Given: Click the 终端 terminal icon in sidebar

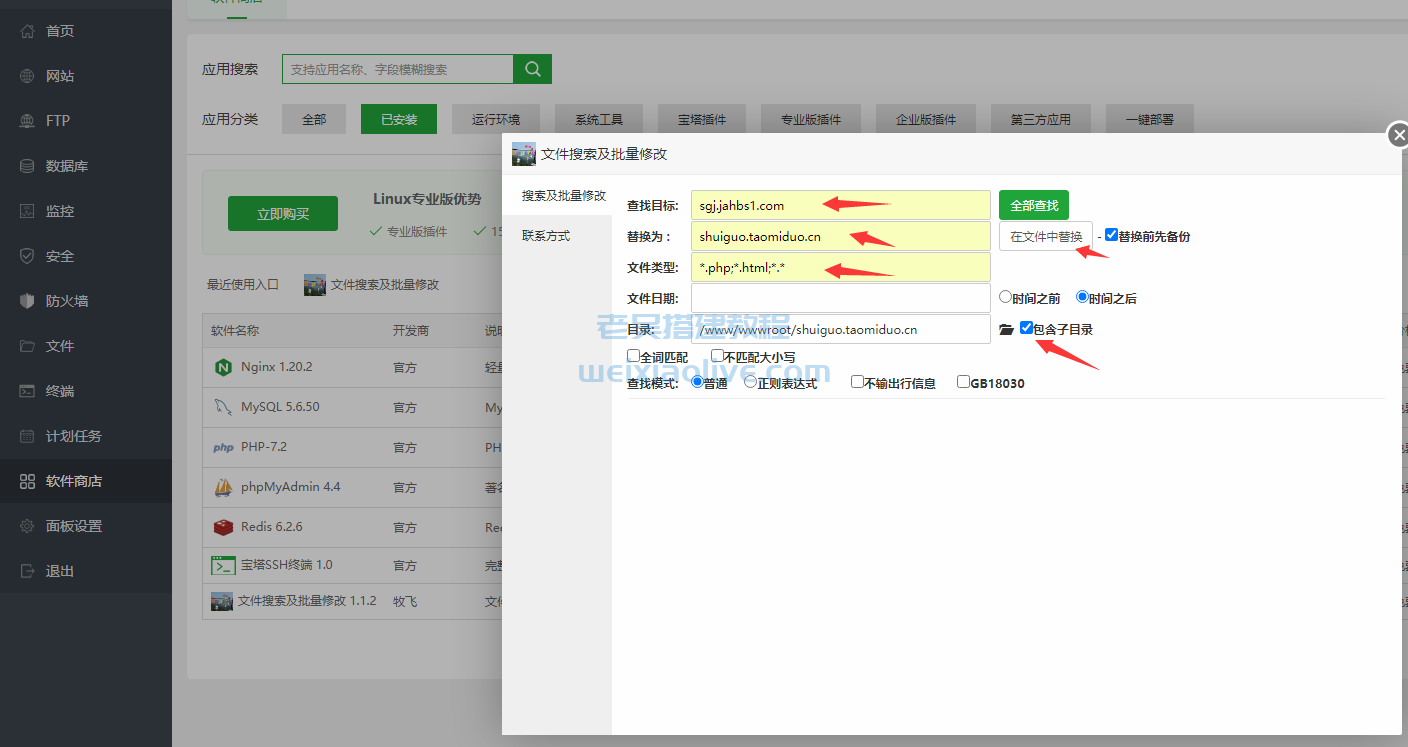Looking at the screenshot, I should [x=28, y=391].
